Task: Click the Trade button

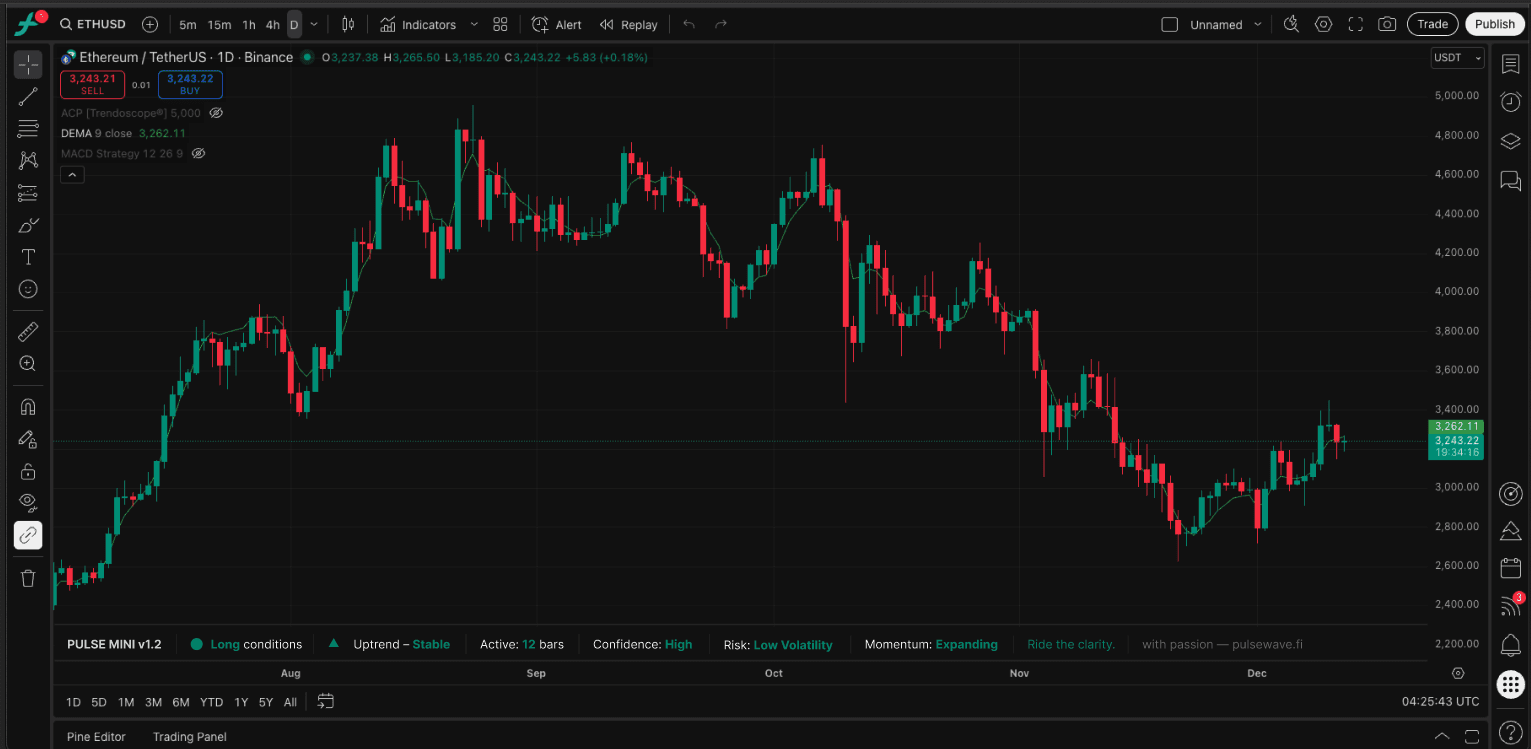Action: [1432, 24]
